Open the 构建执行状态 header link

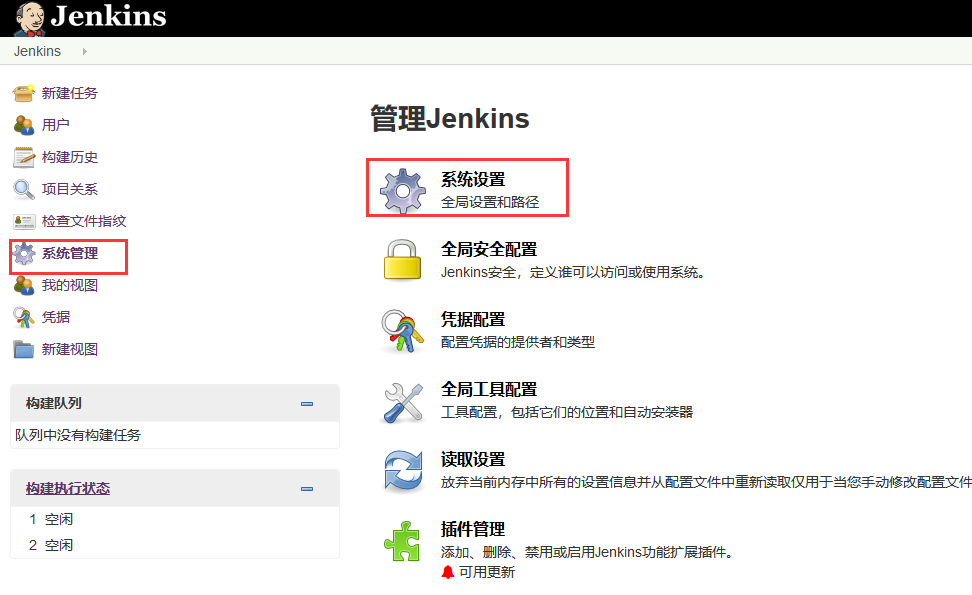(x=68, y=488)
